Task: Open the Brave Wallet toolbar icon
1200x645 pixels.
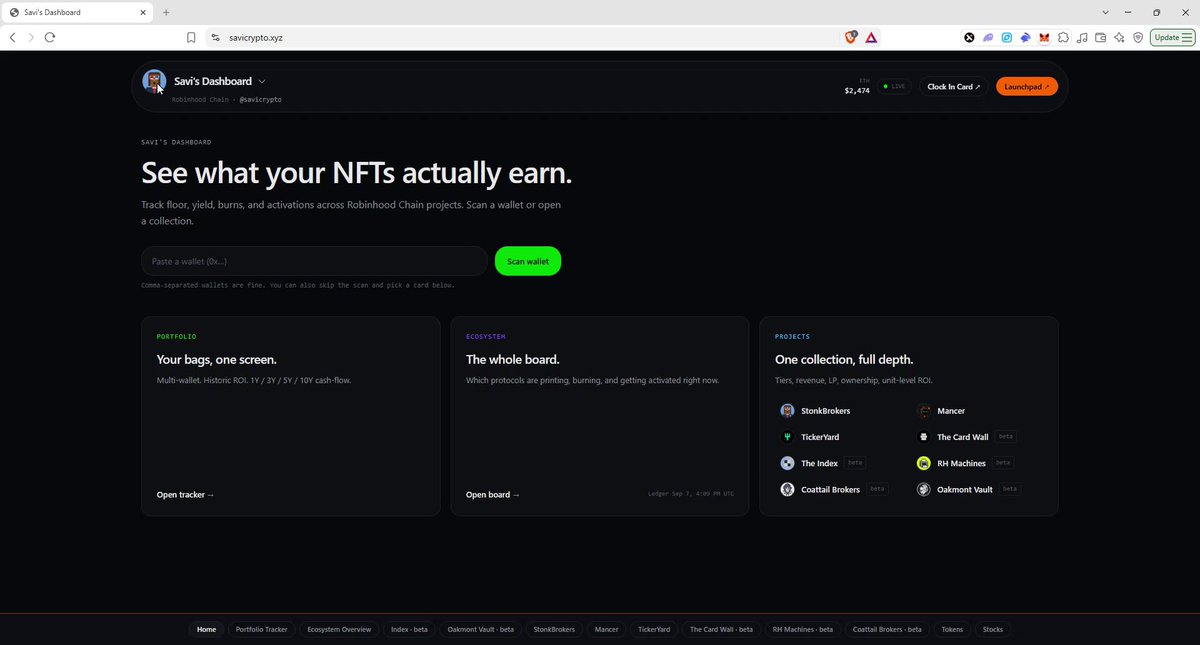Action: (x=1100, y=37)
